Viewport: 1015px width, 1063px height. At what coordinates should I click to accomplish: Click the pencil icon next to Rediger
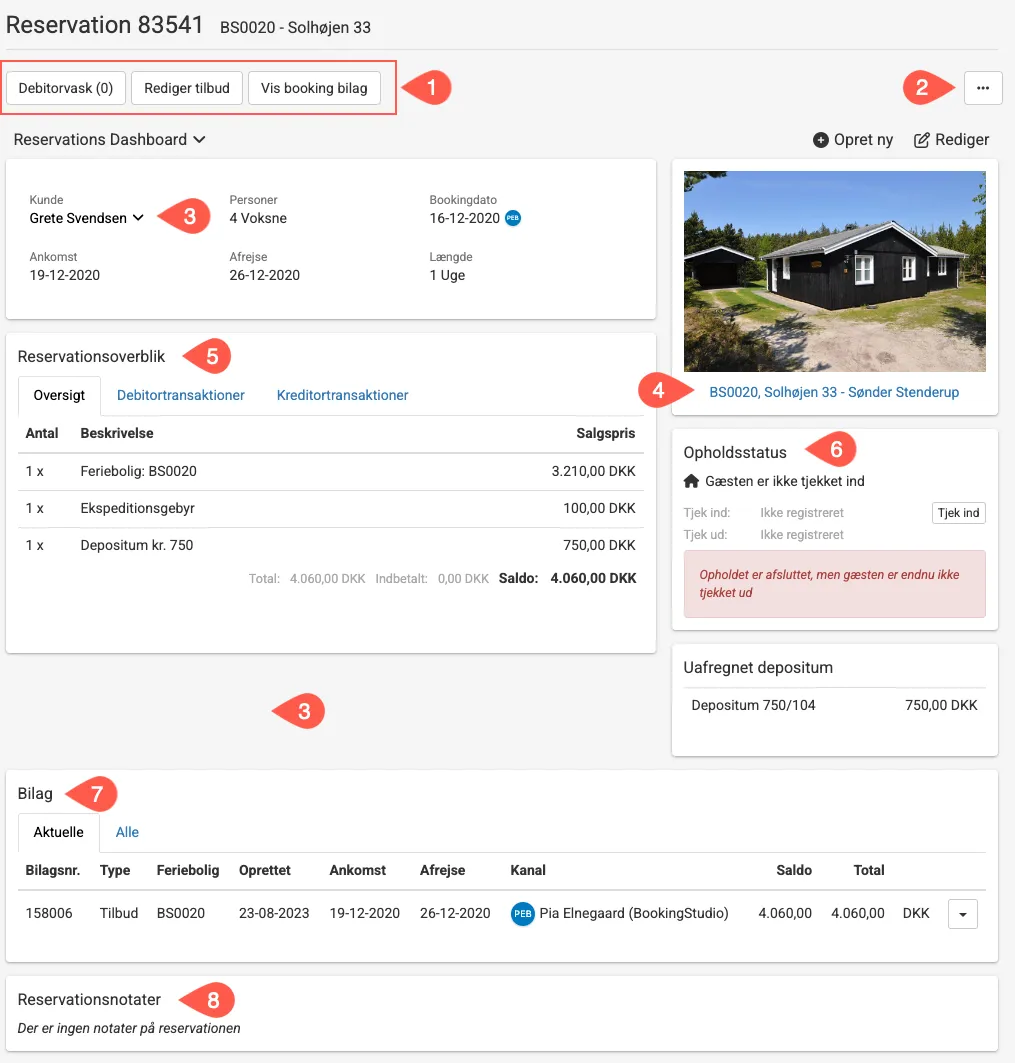(x=921, y=140)
